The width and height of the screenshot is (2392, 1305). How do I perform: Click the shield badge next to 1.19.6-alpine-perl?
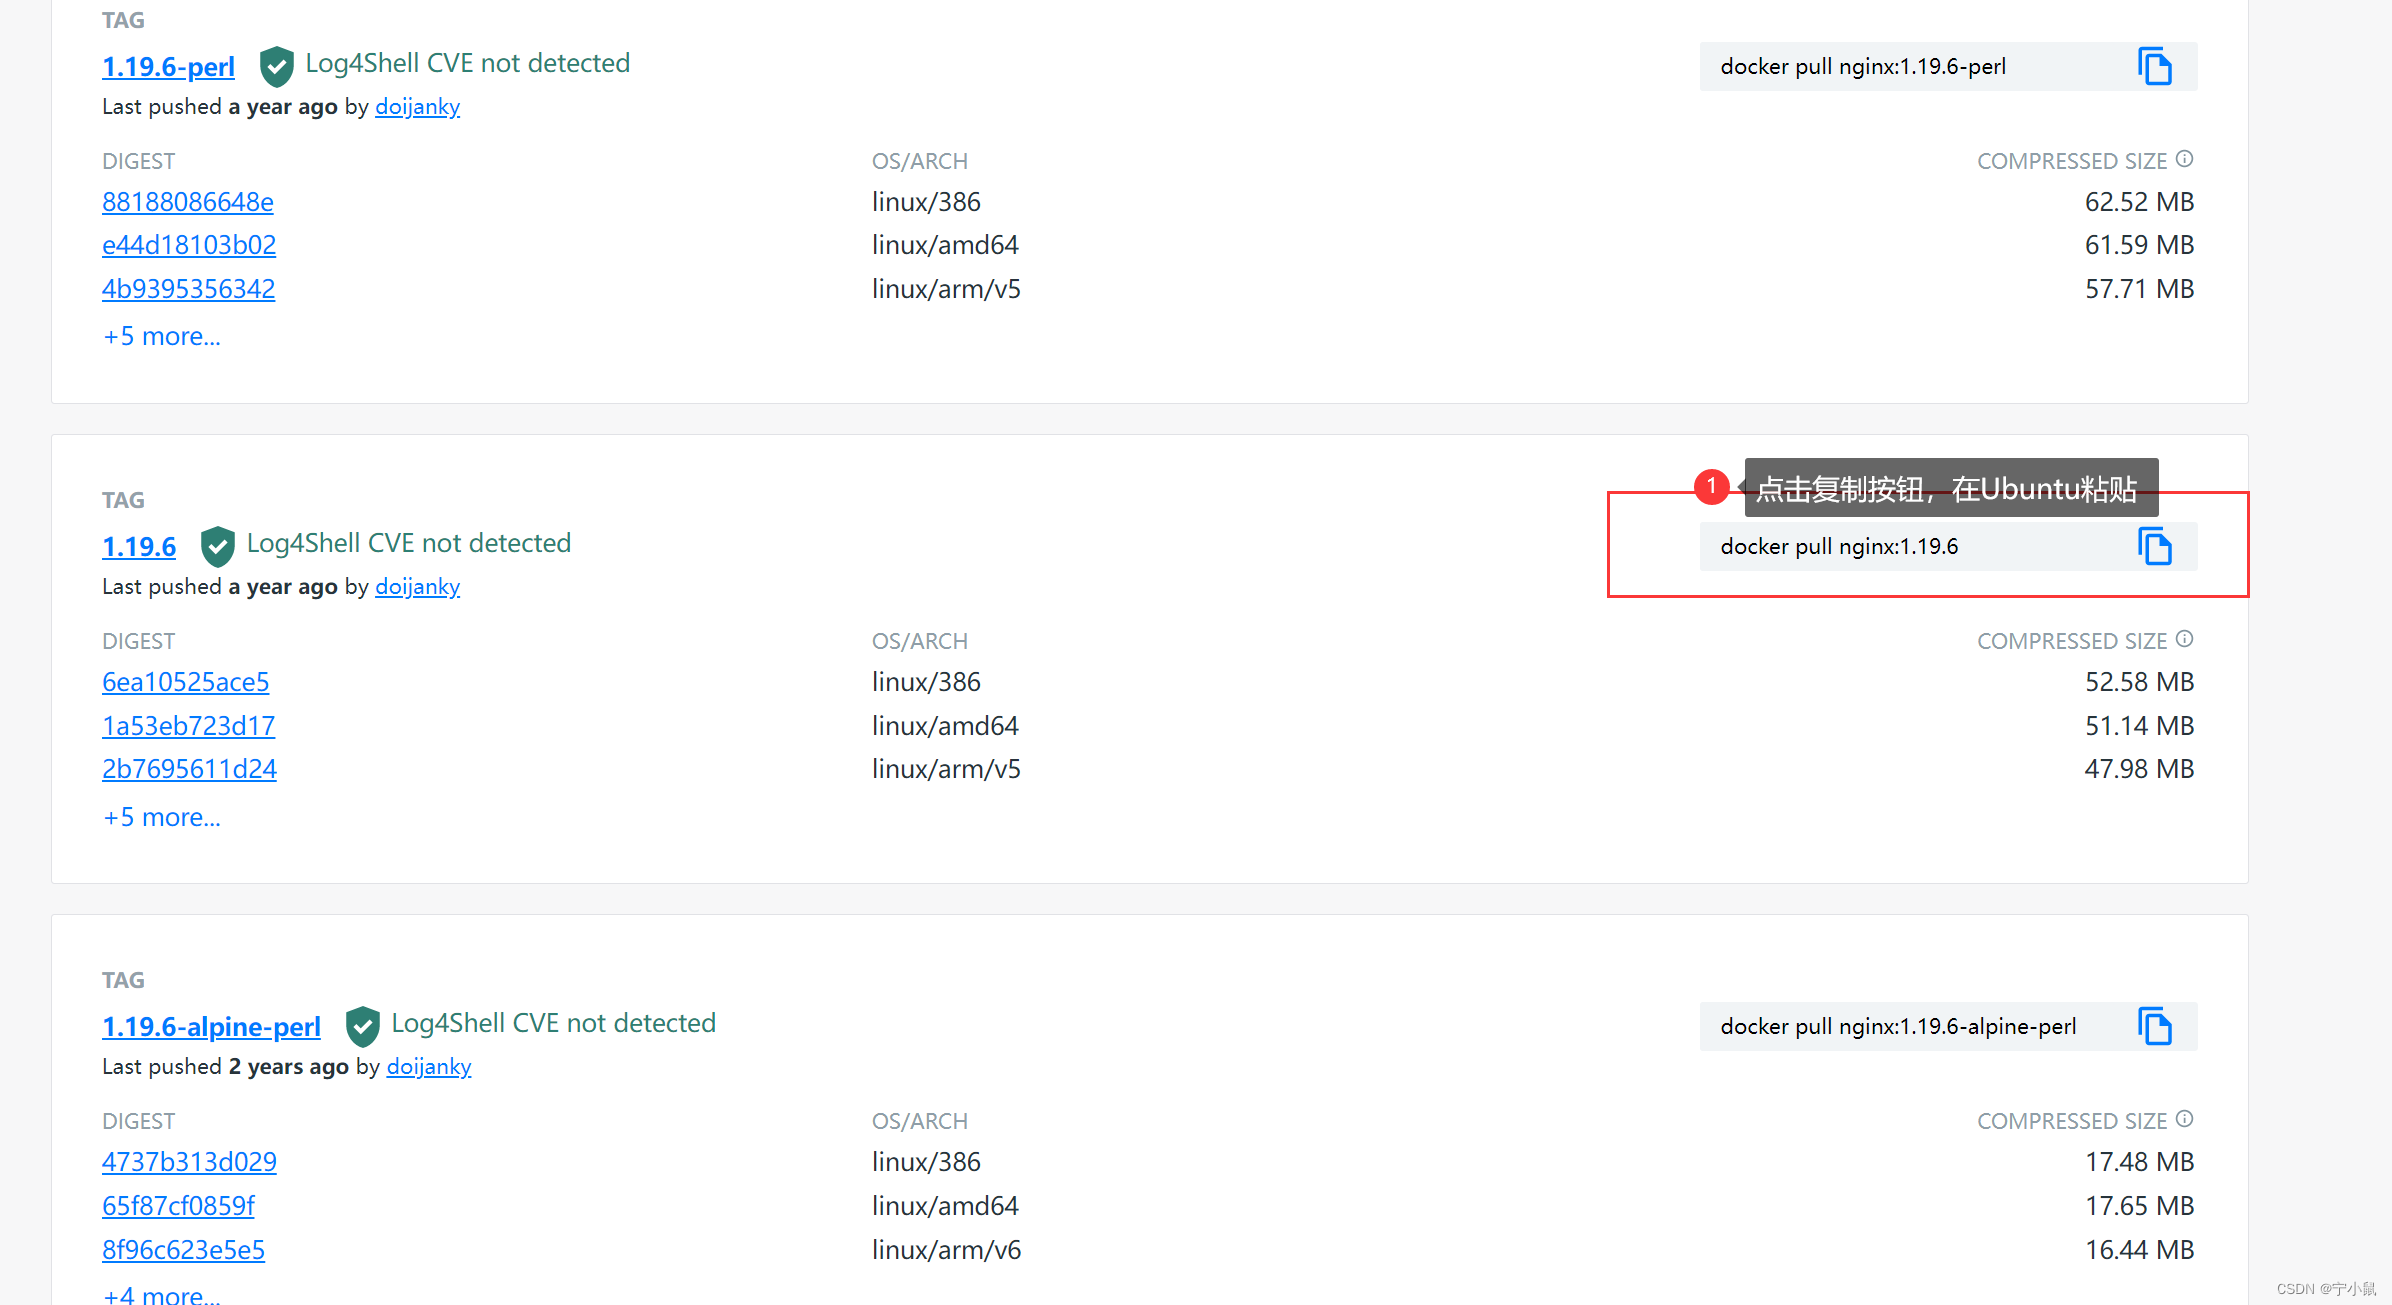pyautogui.click(x=362, y=1027)
